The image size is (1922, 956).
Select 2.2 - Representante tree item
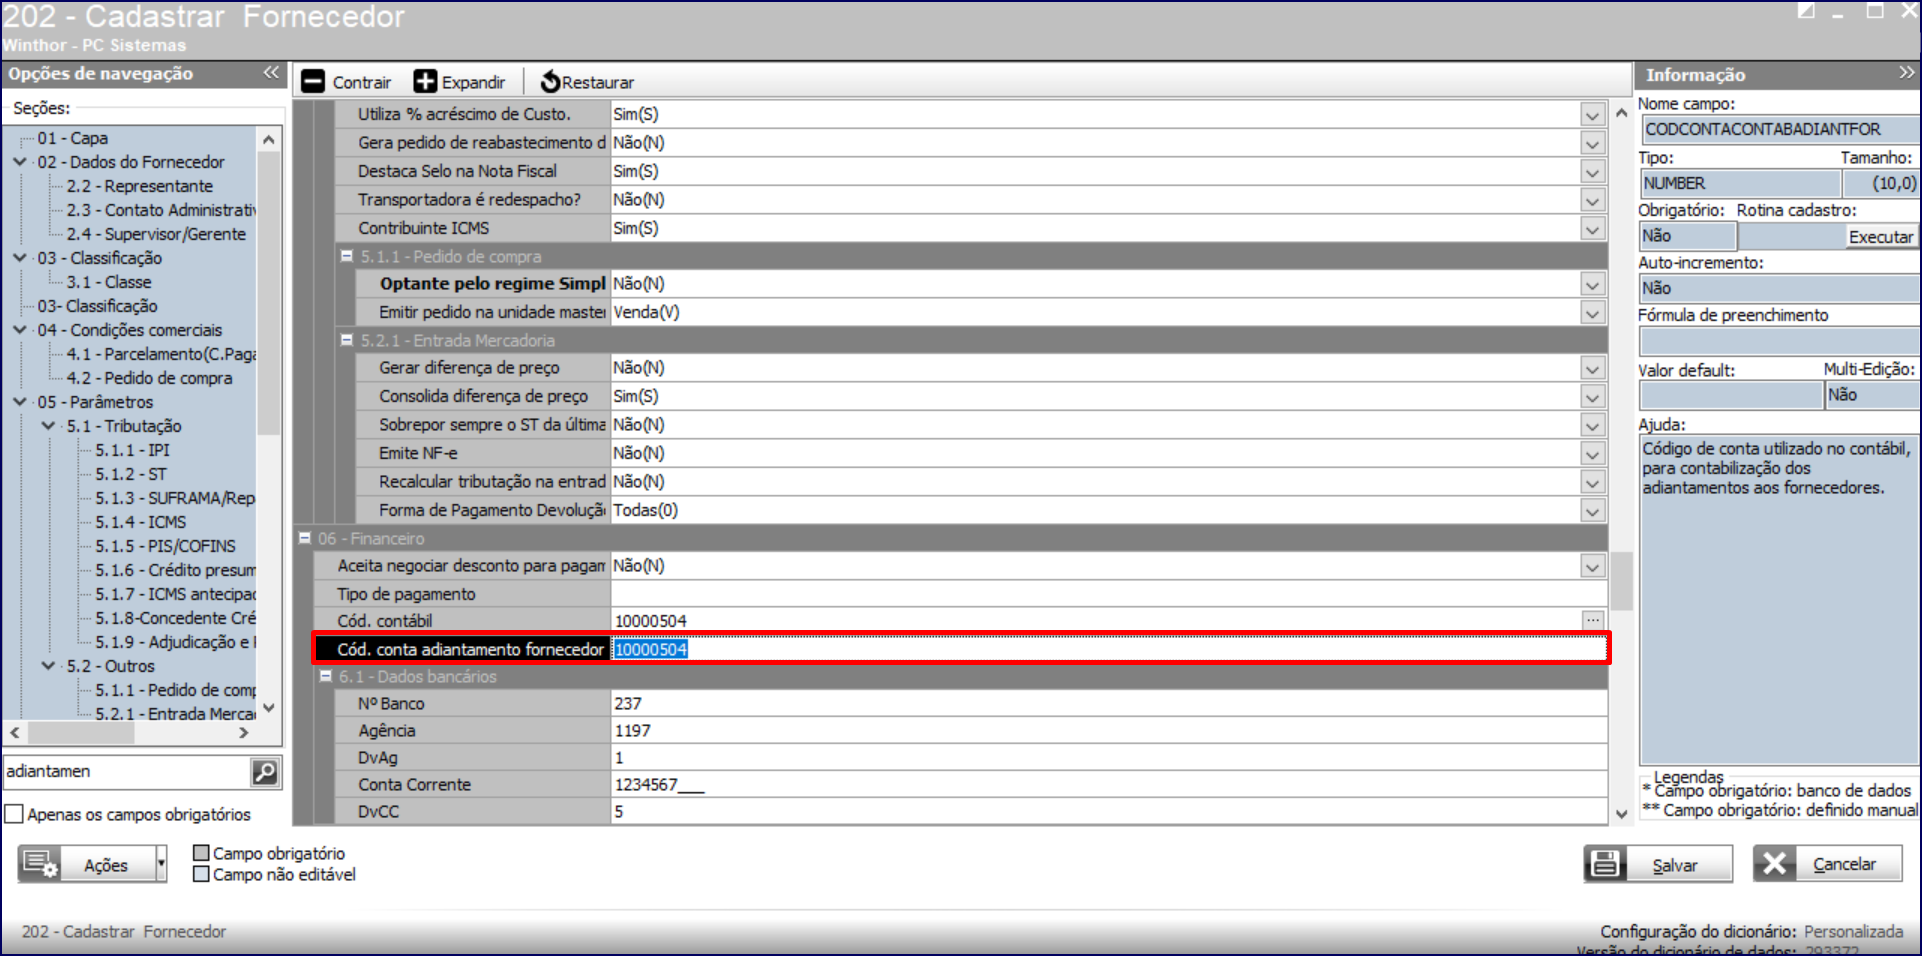(x=140, y=186)
